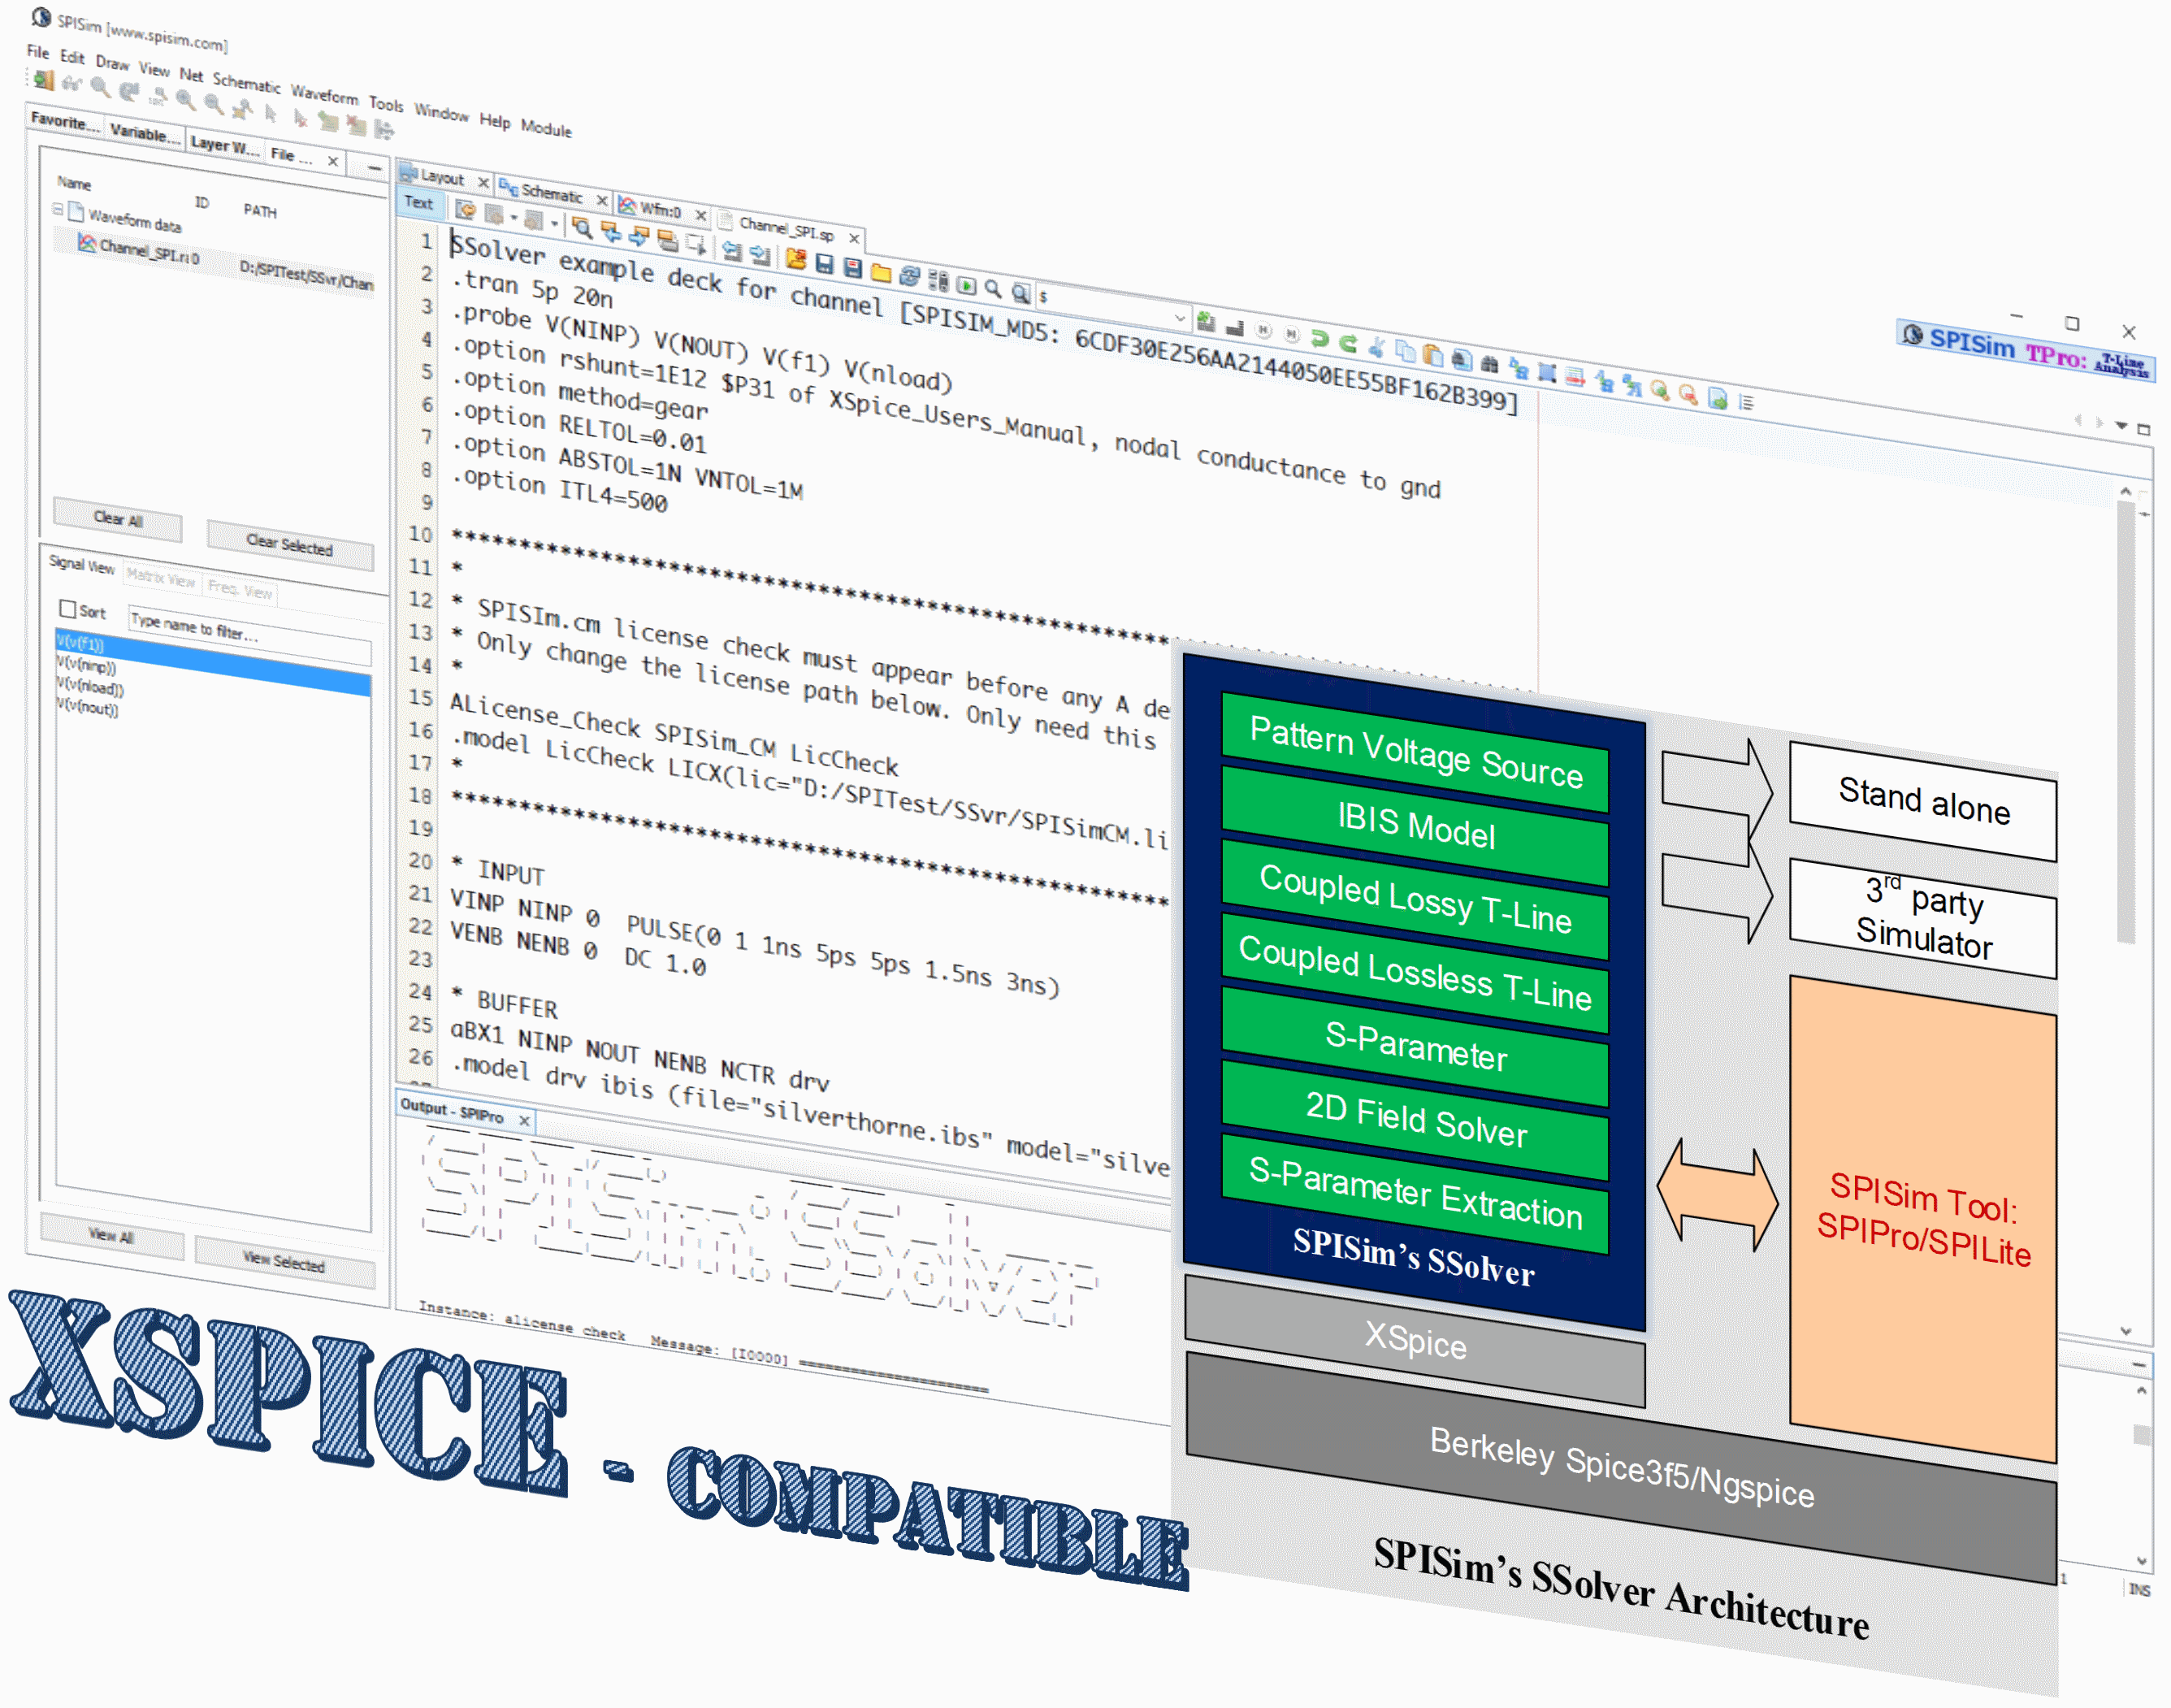Click the paste clipboard icon
The height and width of the screenshot is (1708, 2171).
pyautogui.click(x=1433, y=356)
